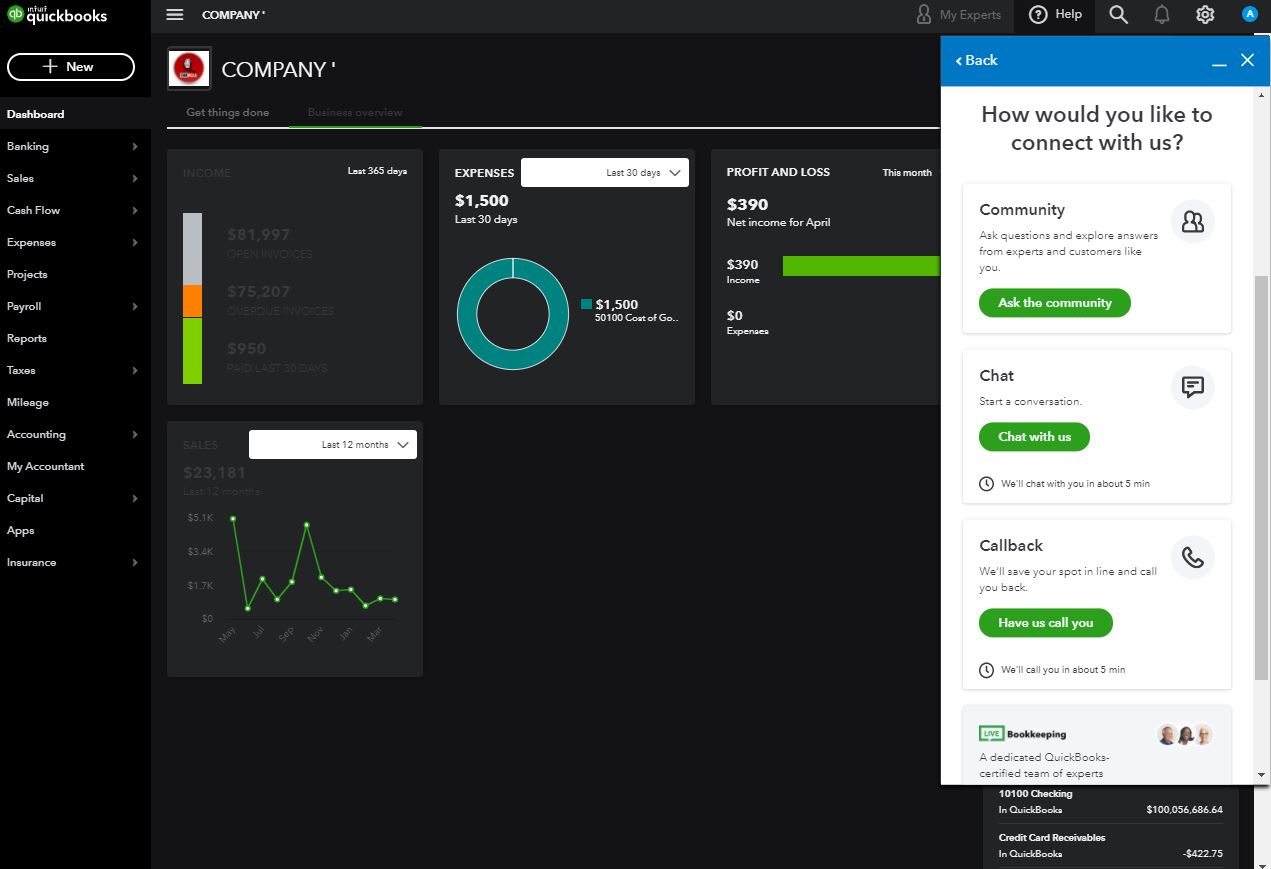
Task: Open Apps in sidebar
Action: tap(75, 530)
